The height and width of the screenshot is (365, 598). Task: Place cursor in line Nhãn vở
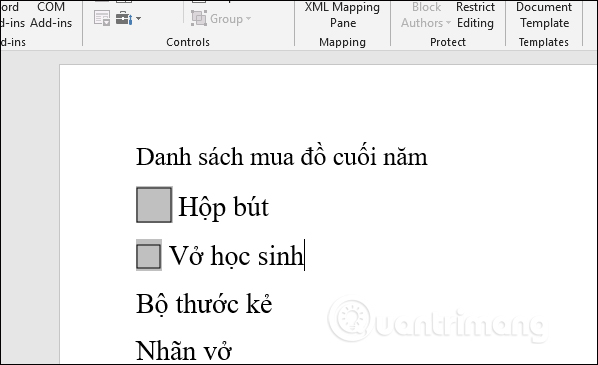[183, 350]
